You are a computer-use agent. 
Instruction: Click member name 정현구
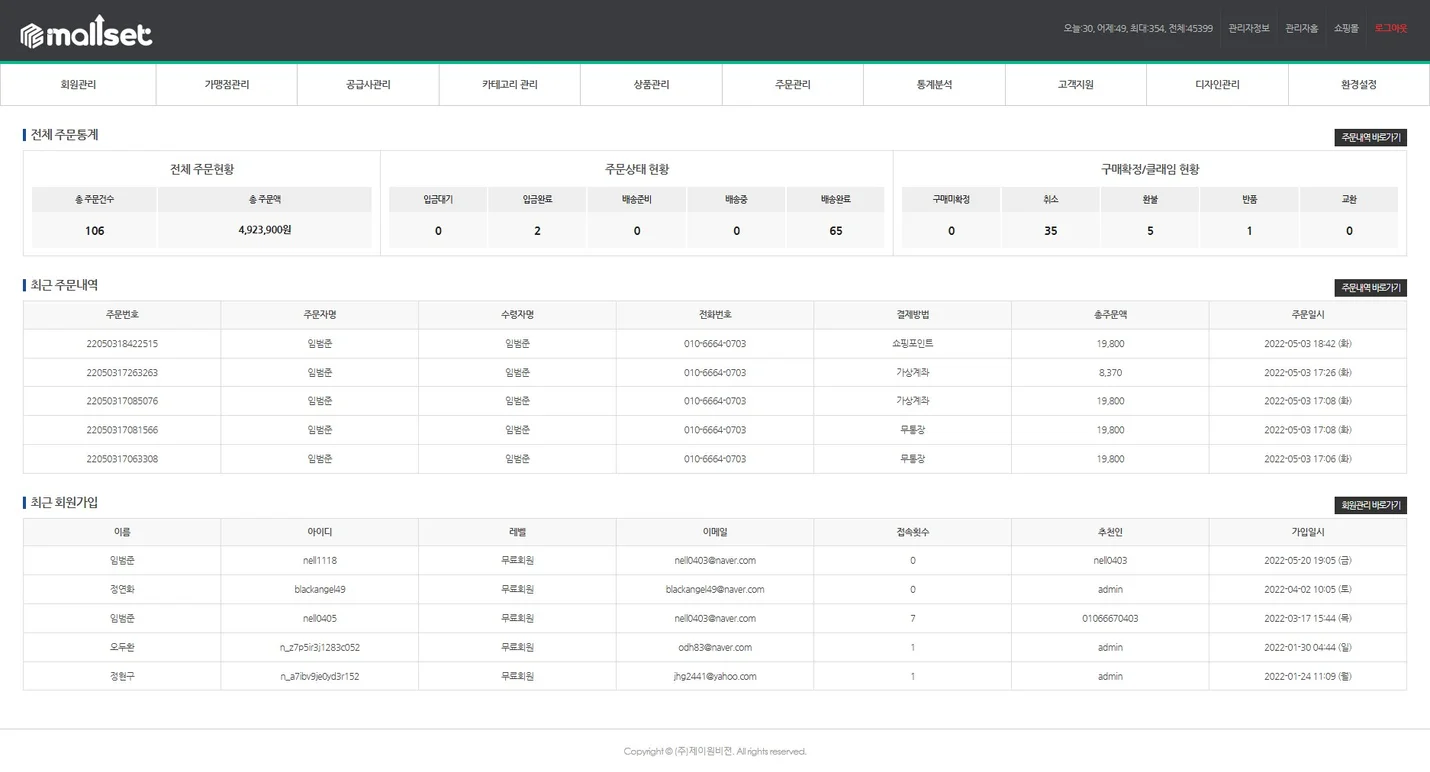point(122,677)
